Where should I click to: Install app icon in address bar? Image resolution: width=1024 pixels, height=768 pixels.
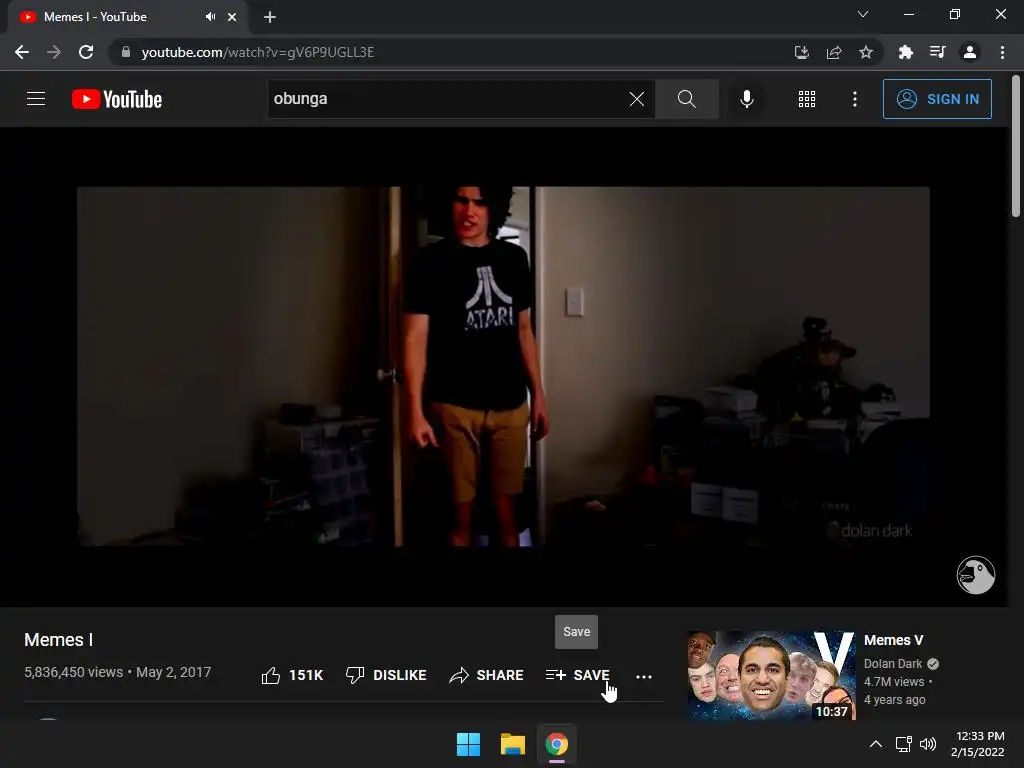pyautogui.click(x=801, y=52)
